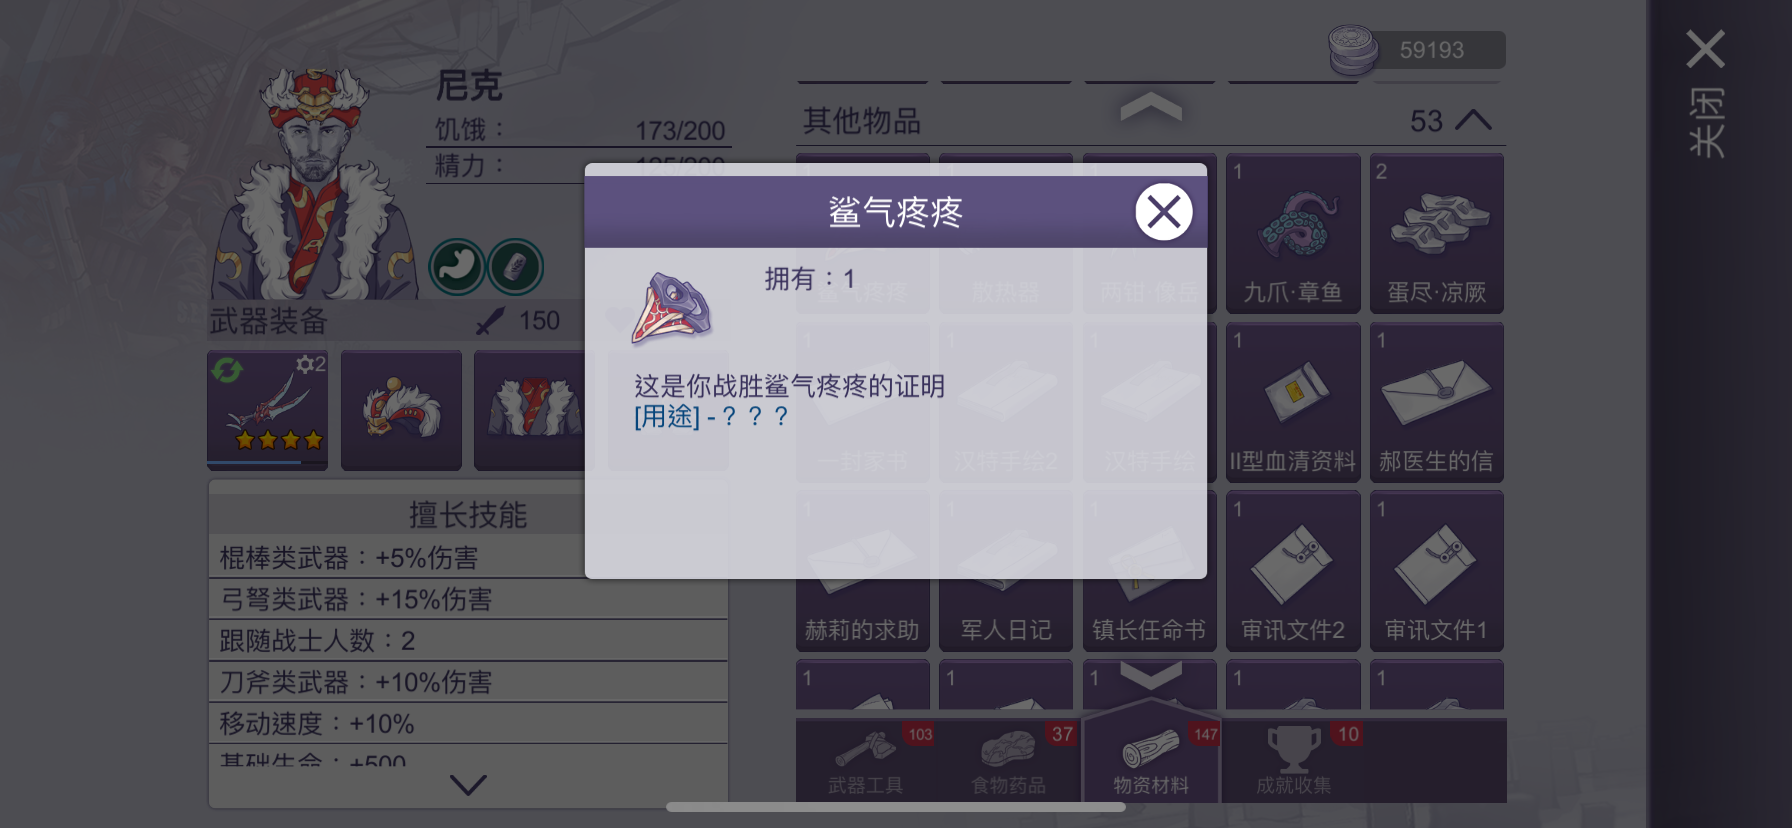The width and height of the screenshot is (1792, 828).
Task: Close the 鲨气疼疼 item popup
Action: pos(1163,212)
